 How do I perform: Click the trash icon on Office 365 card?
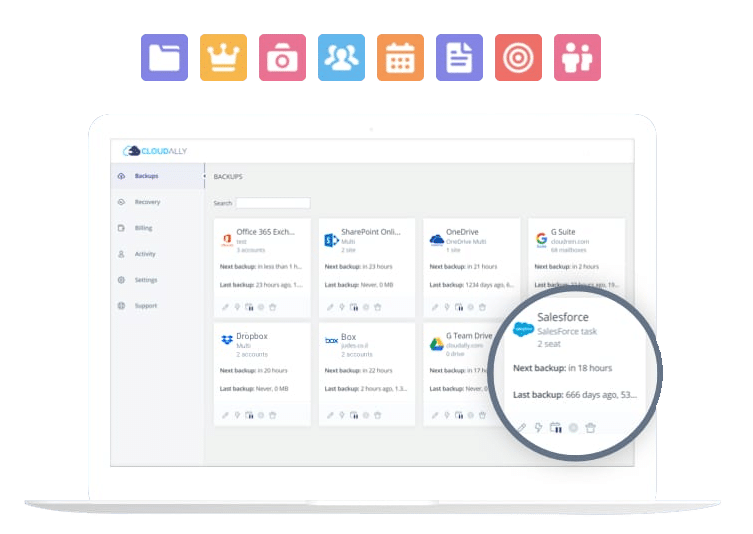272,307
